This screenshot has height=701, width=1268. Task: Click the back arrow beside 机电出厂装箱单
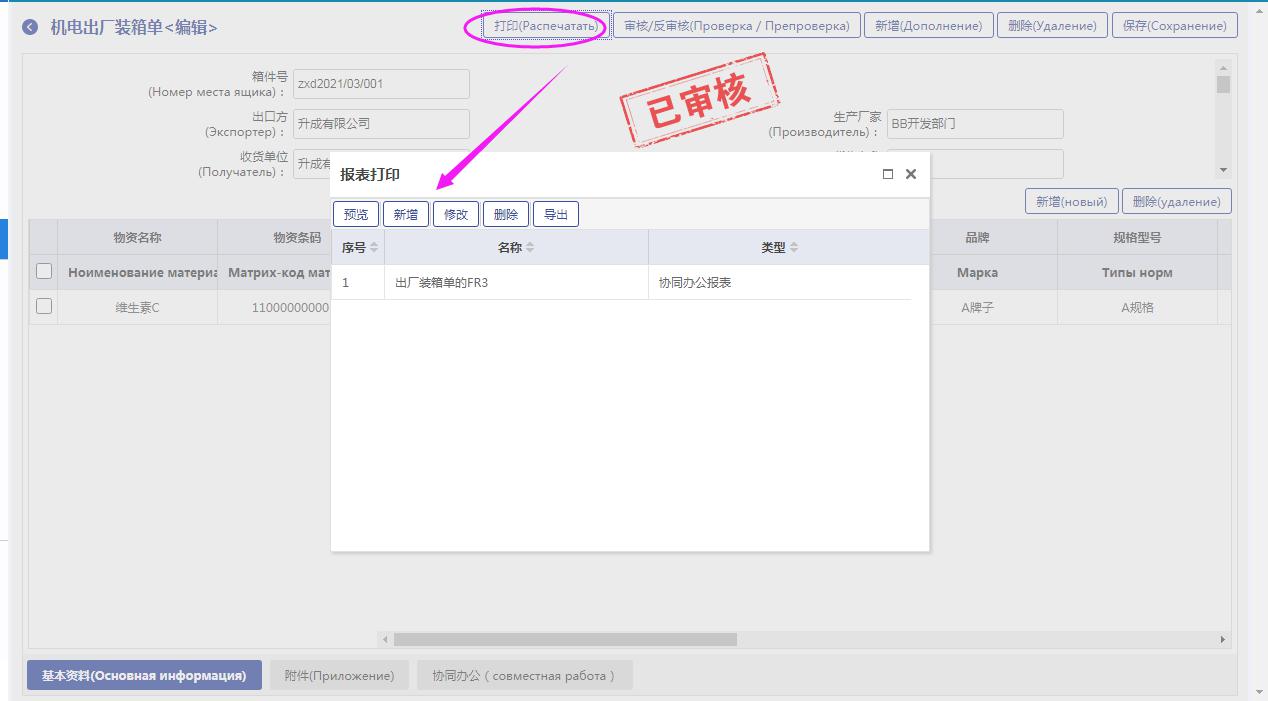(x=30, y=28)
